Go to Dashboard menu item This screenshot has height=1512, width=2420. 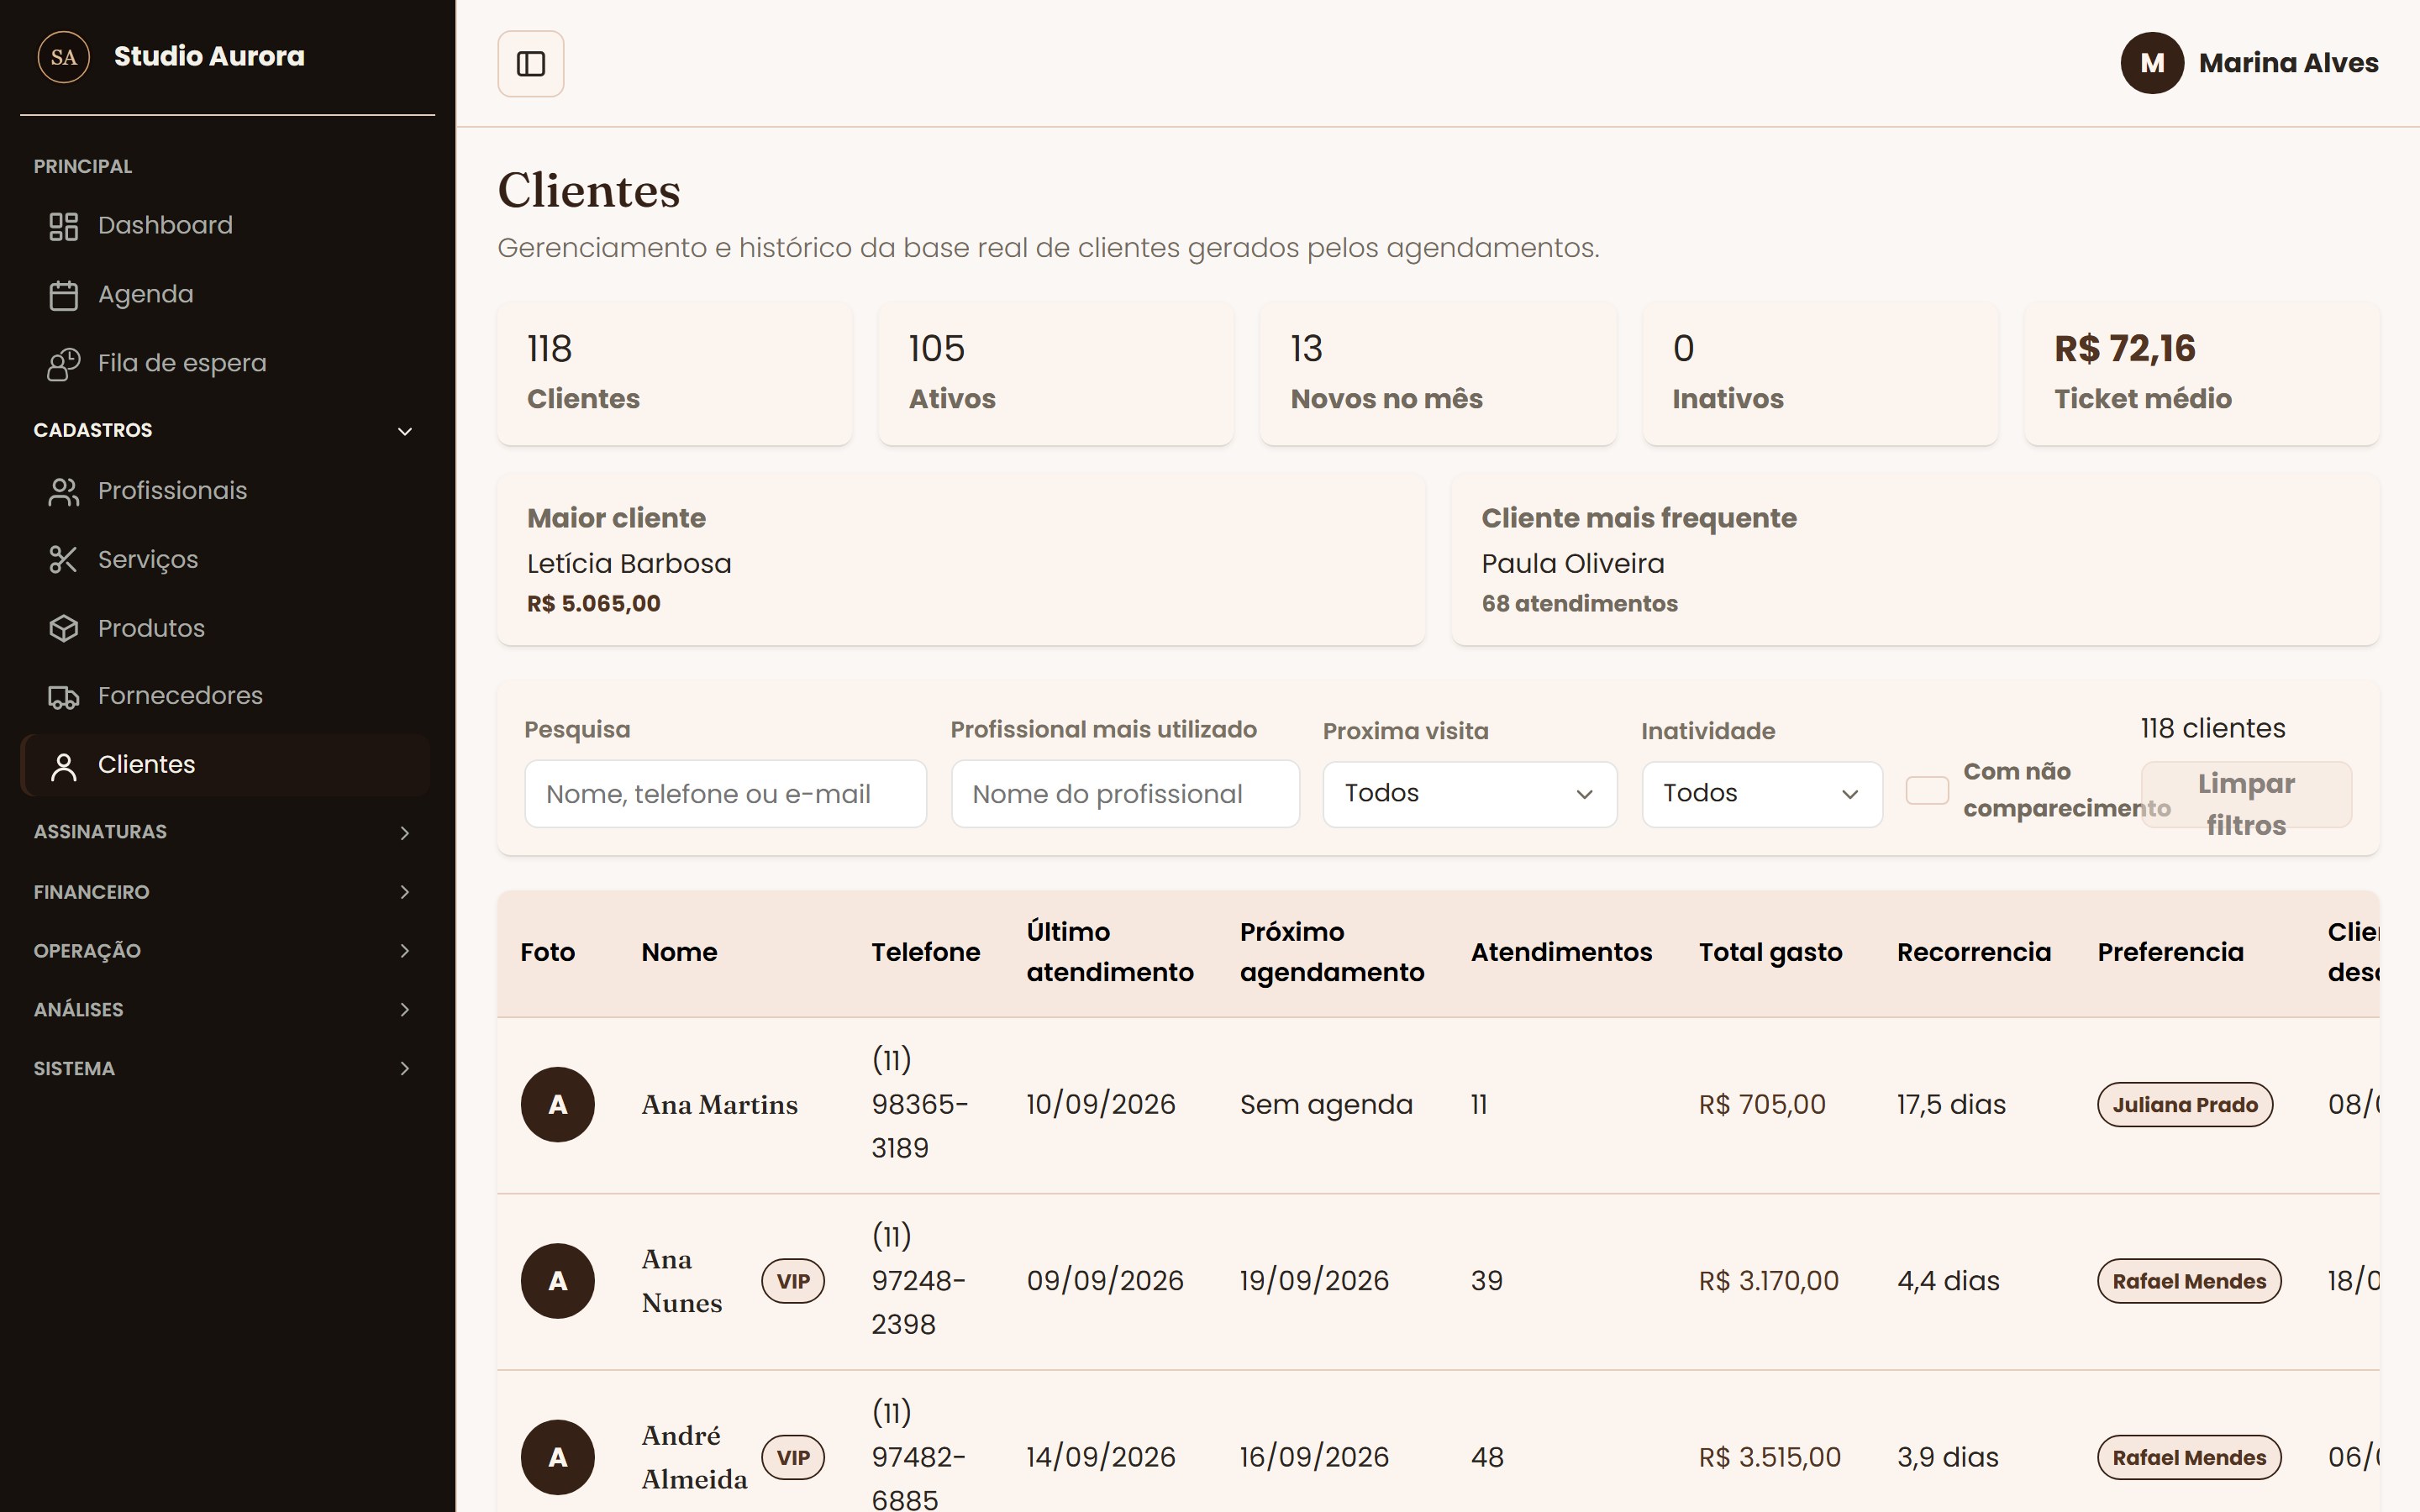[x=226, y=226]
